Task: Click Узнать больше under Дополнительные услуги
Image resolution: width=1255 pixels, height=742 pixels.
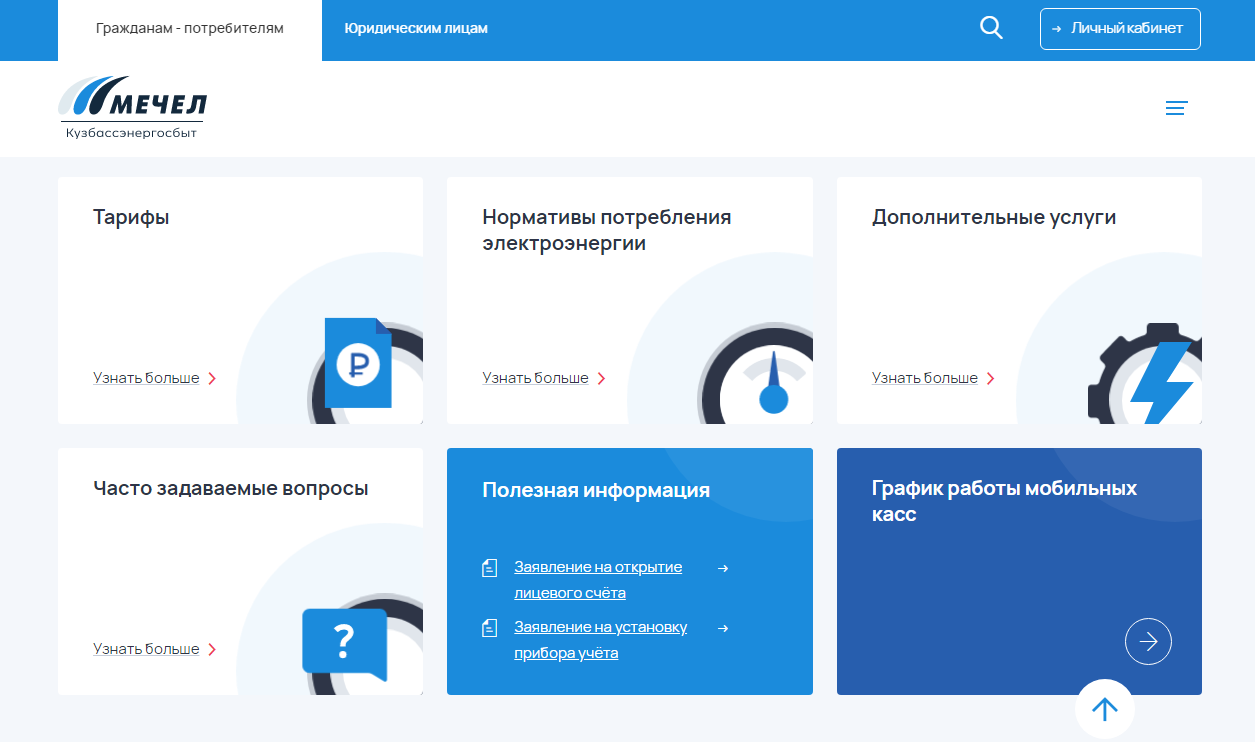Action: coord(925,378)
